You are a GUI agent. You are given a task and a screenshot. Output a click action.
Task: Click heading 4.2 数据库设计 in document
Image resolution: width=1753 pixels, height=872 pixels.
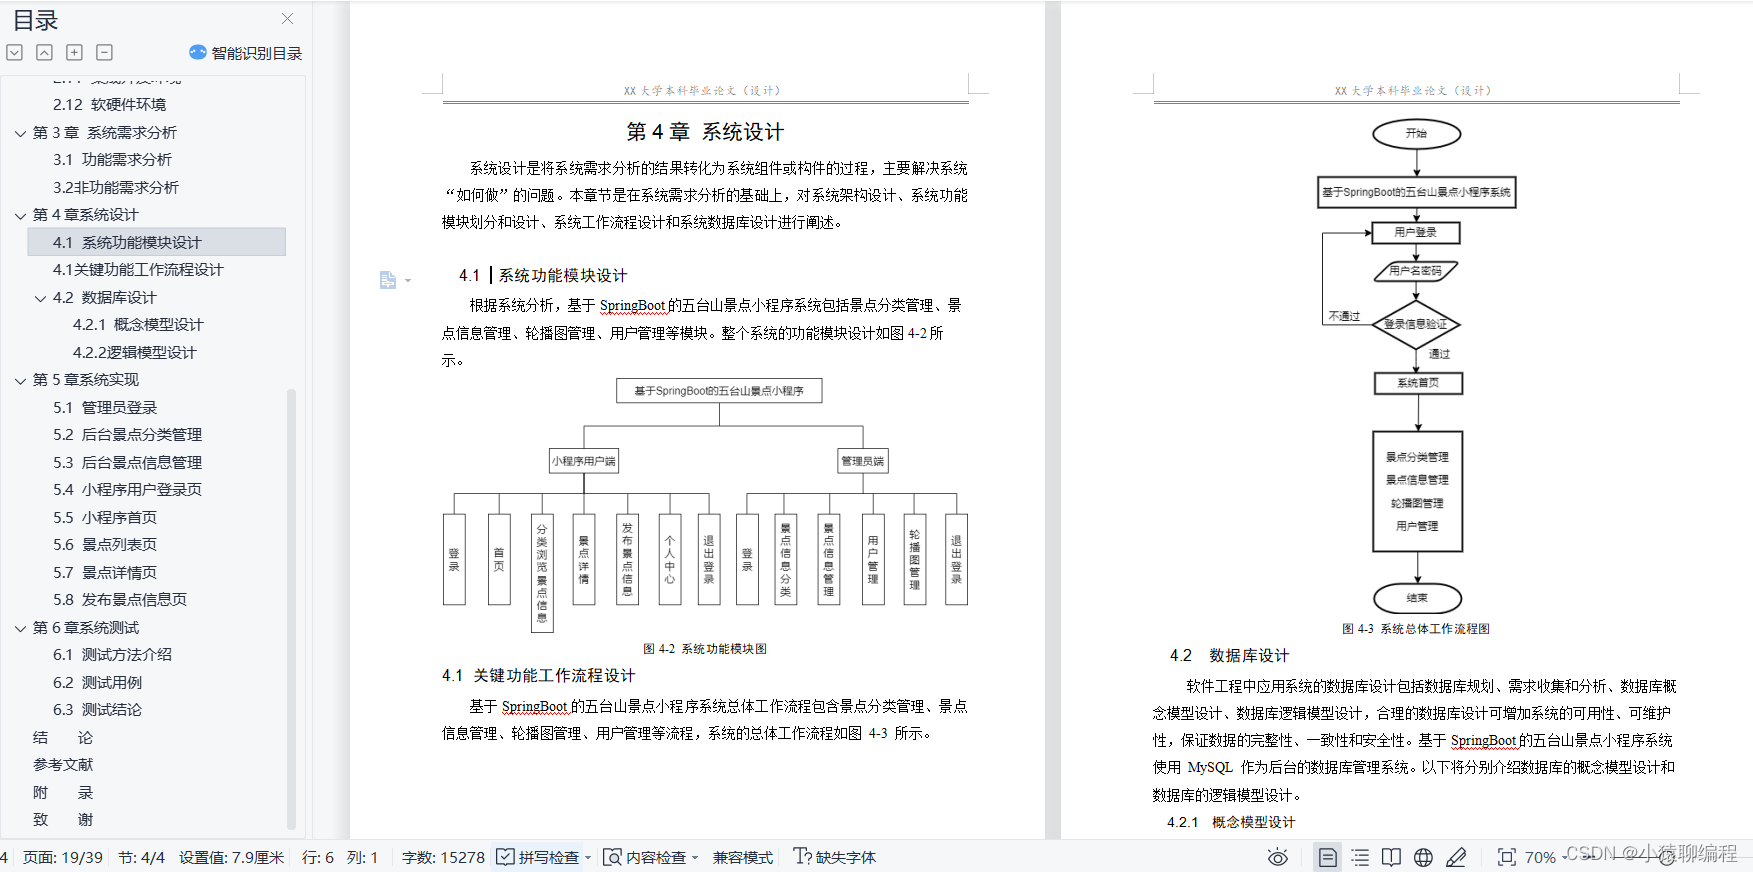point(1229,656)
